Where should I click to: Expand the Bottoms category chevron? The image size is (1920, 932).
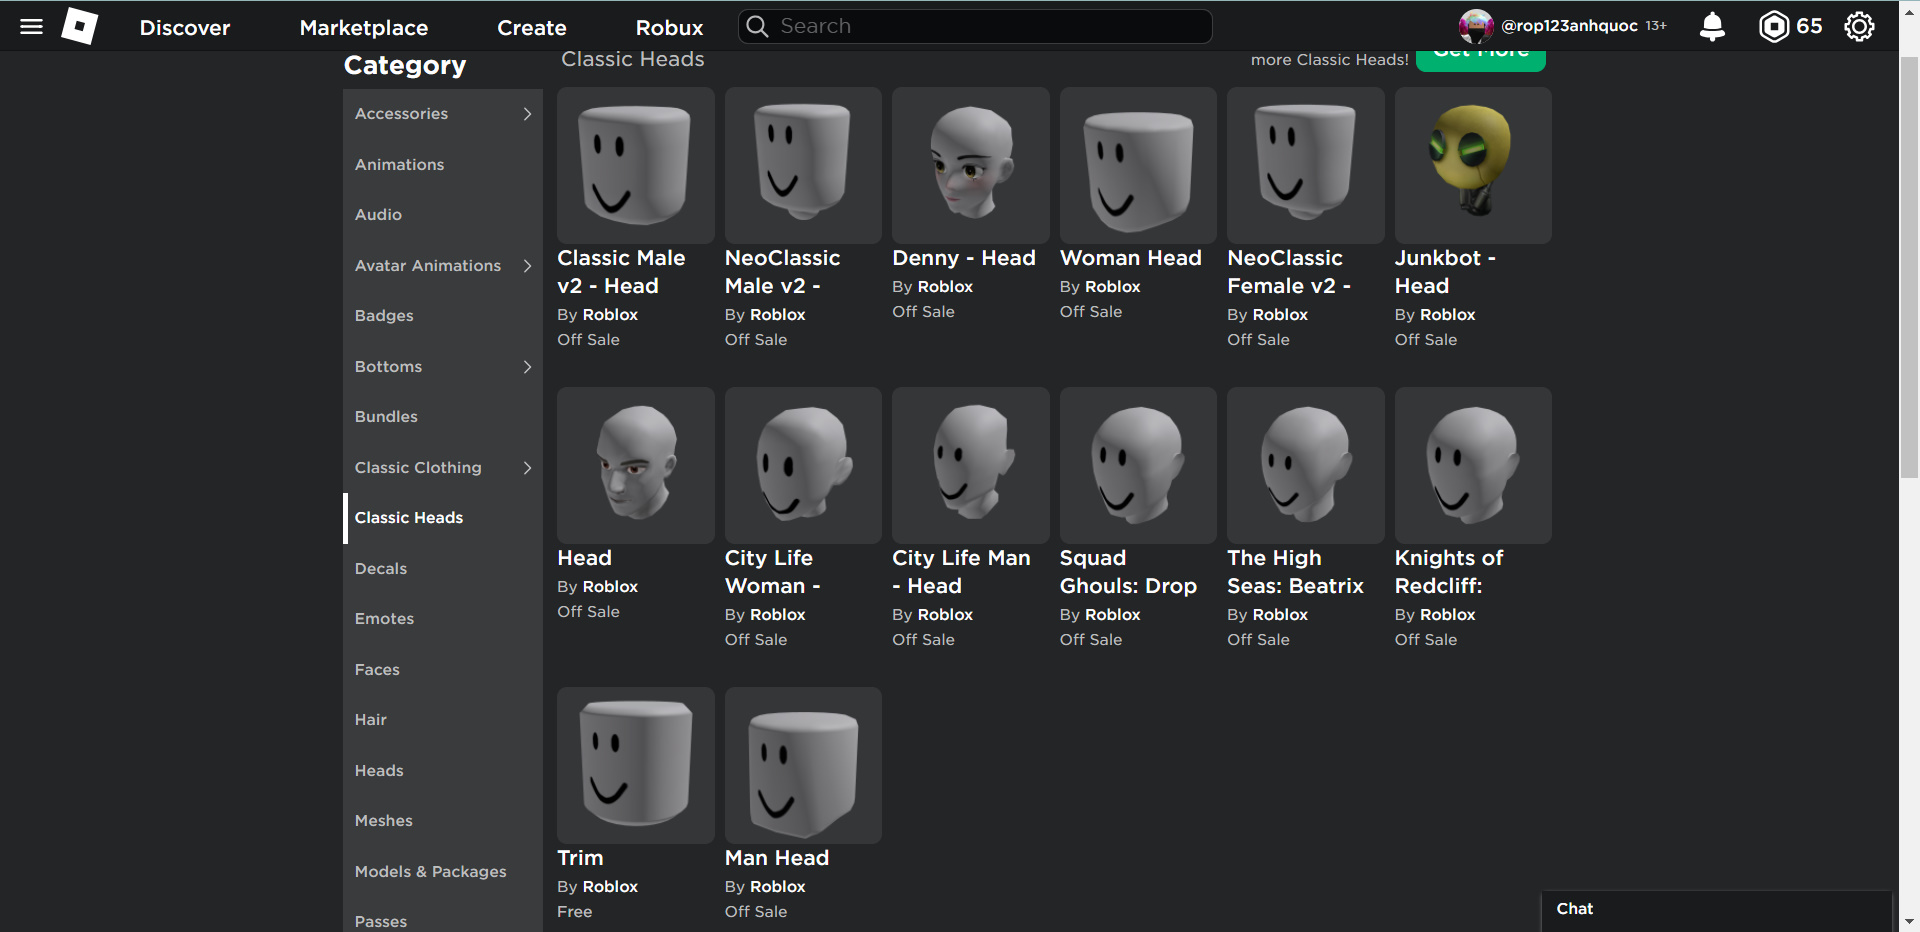[527, 367]
